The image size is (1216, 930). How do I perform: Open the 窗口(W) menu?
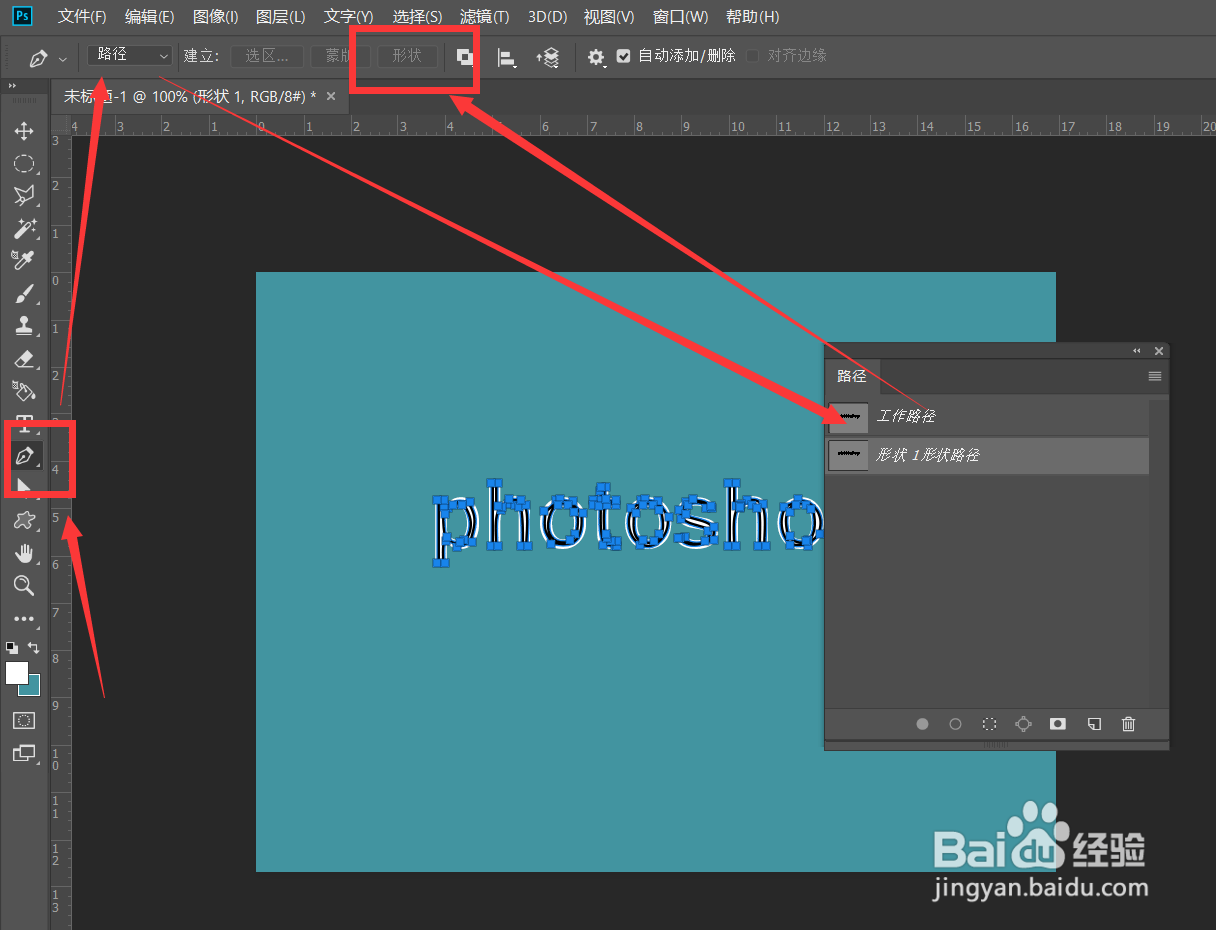[680, 17]
